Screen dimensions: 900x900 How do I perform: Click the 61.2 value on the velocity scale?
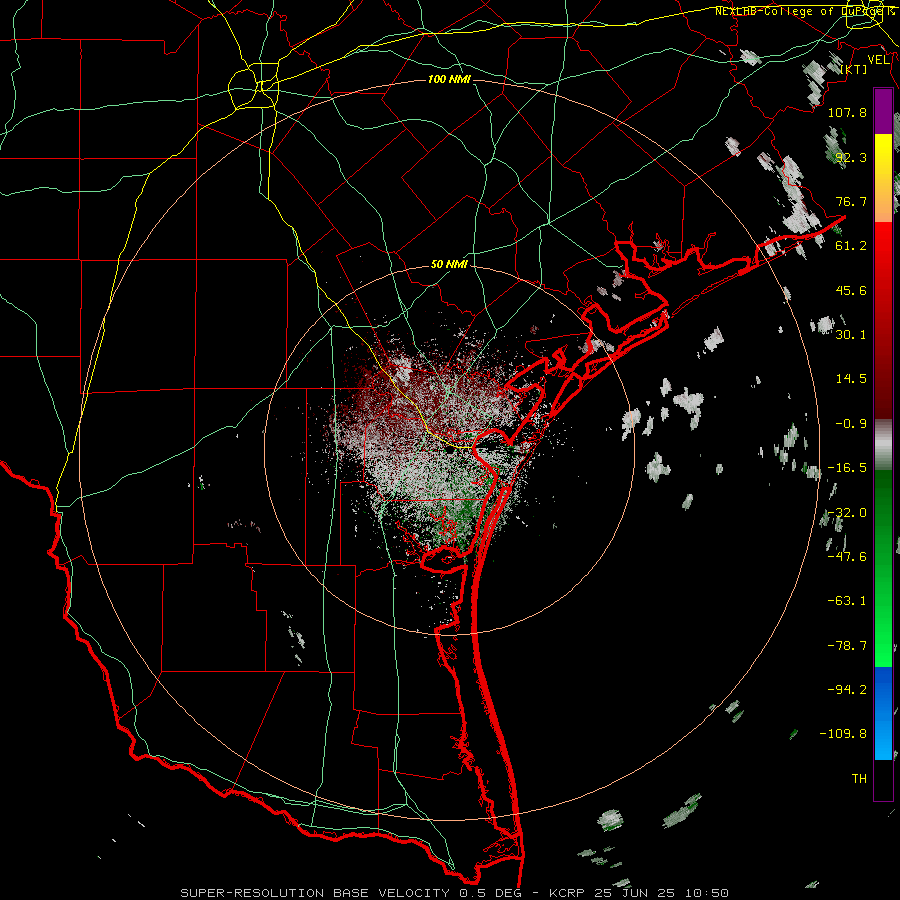[x=851, y=246]
